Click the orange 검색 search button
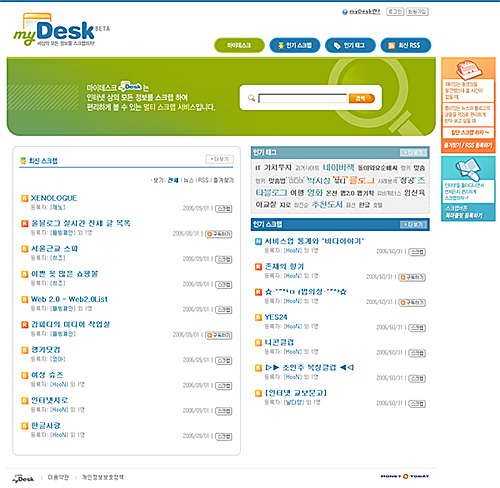Screen dimensions: 500x488 [362, 98]
